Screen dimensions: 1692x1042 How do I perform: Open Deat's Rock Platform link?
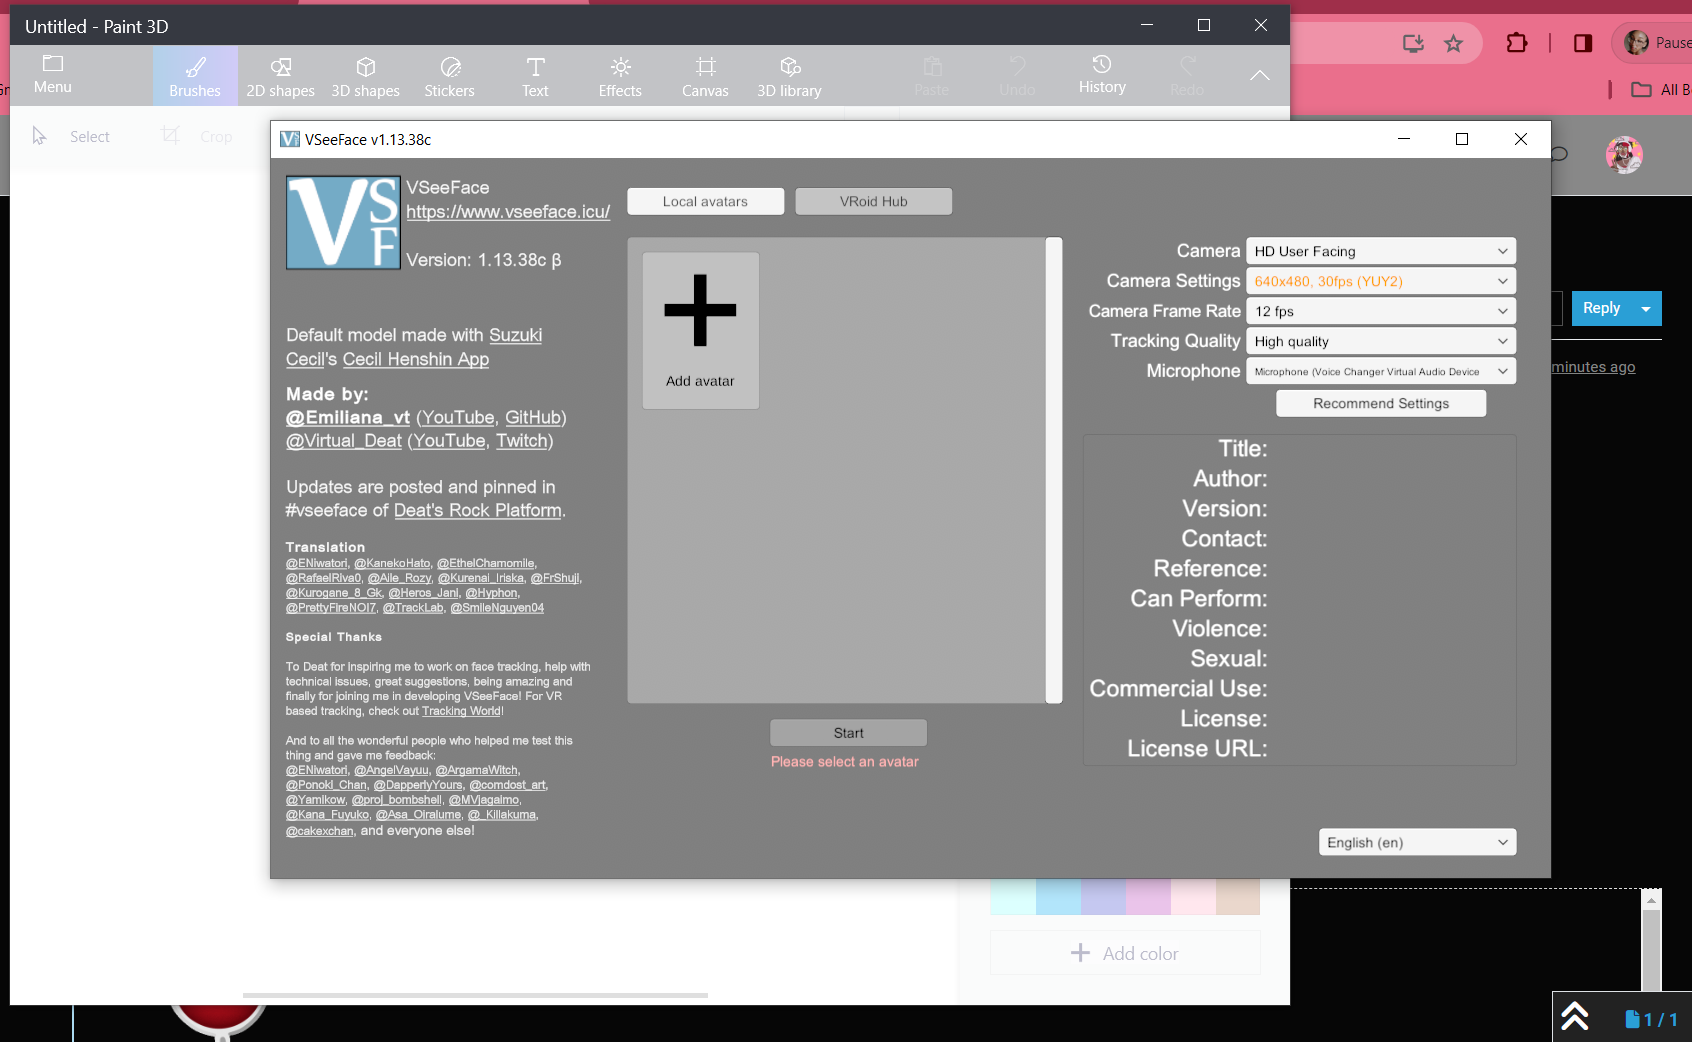[x=477, y=510]
